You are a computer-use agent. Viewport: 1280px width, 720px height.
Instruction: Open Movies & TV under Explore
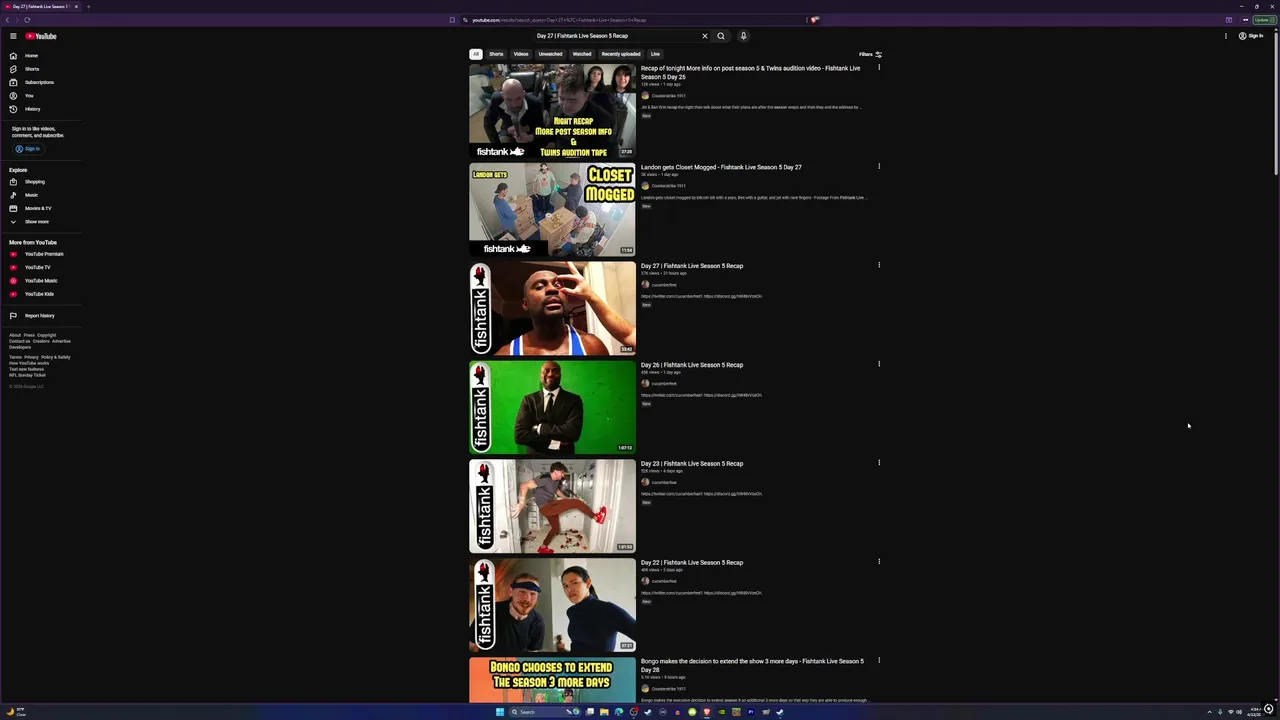(x=38, y=208)
